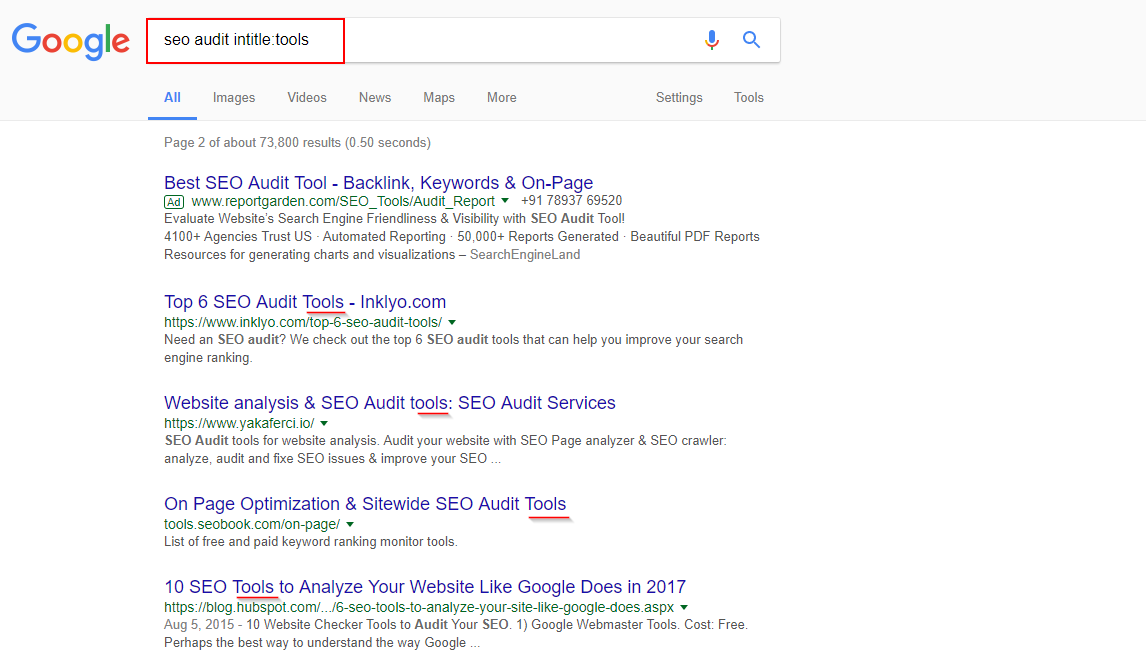1146x655 pixels.
Task: Click the SearchEngineLand source text
Action: pos(525,254)
